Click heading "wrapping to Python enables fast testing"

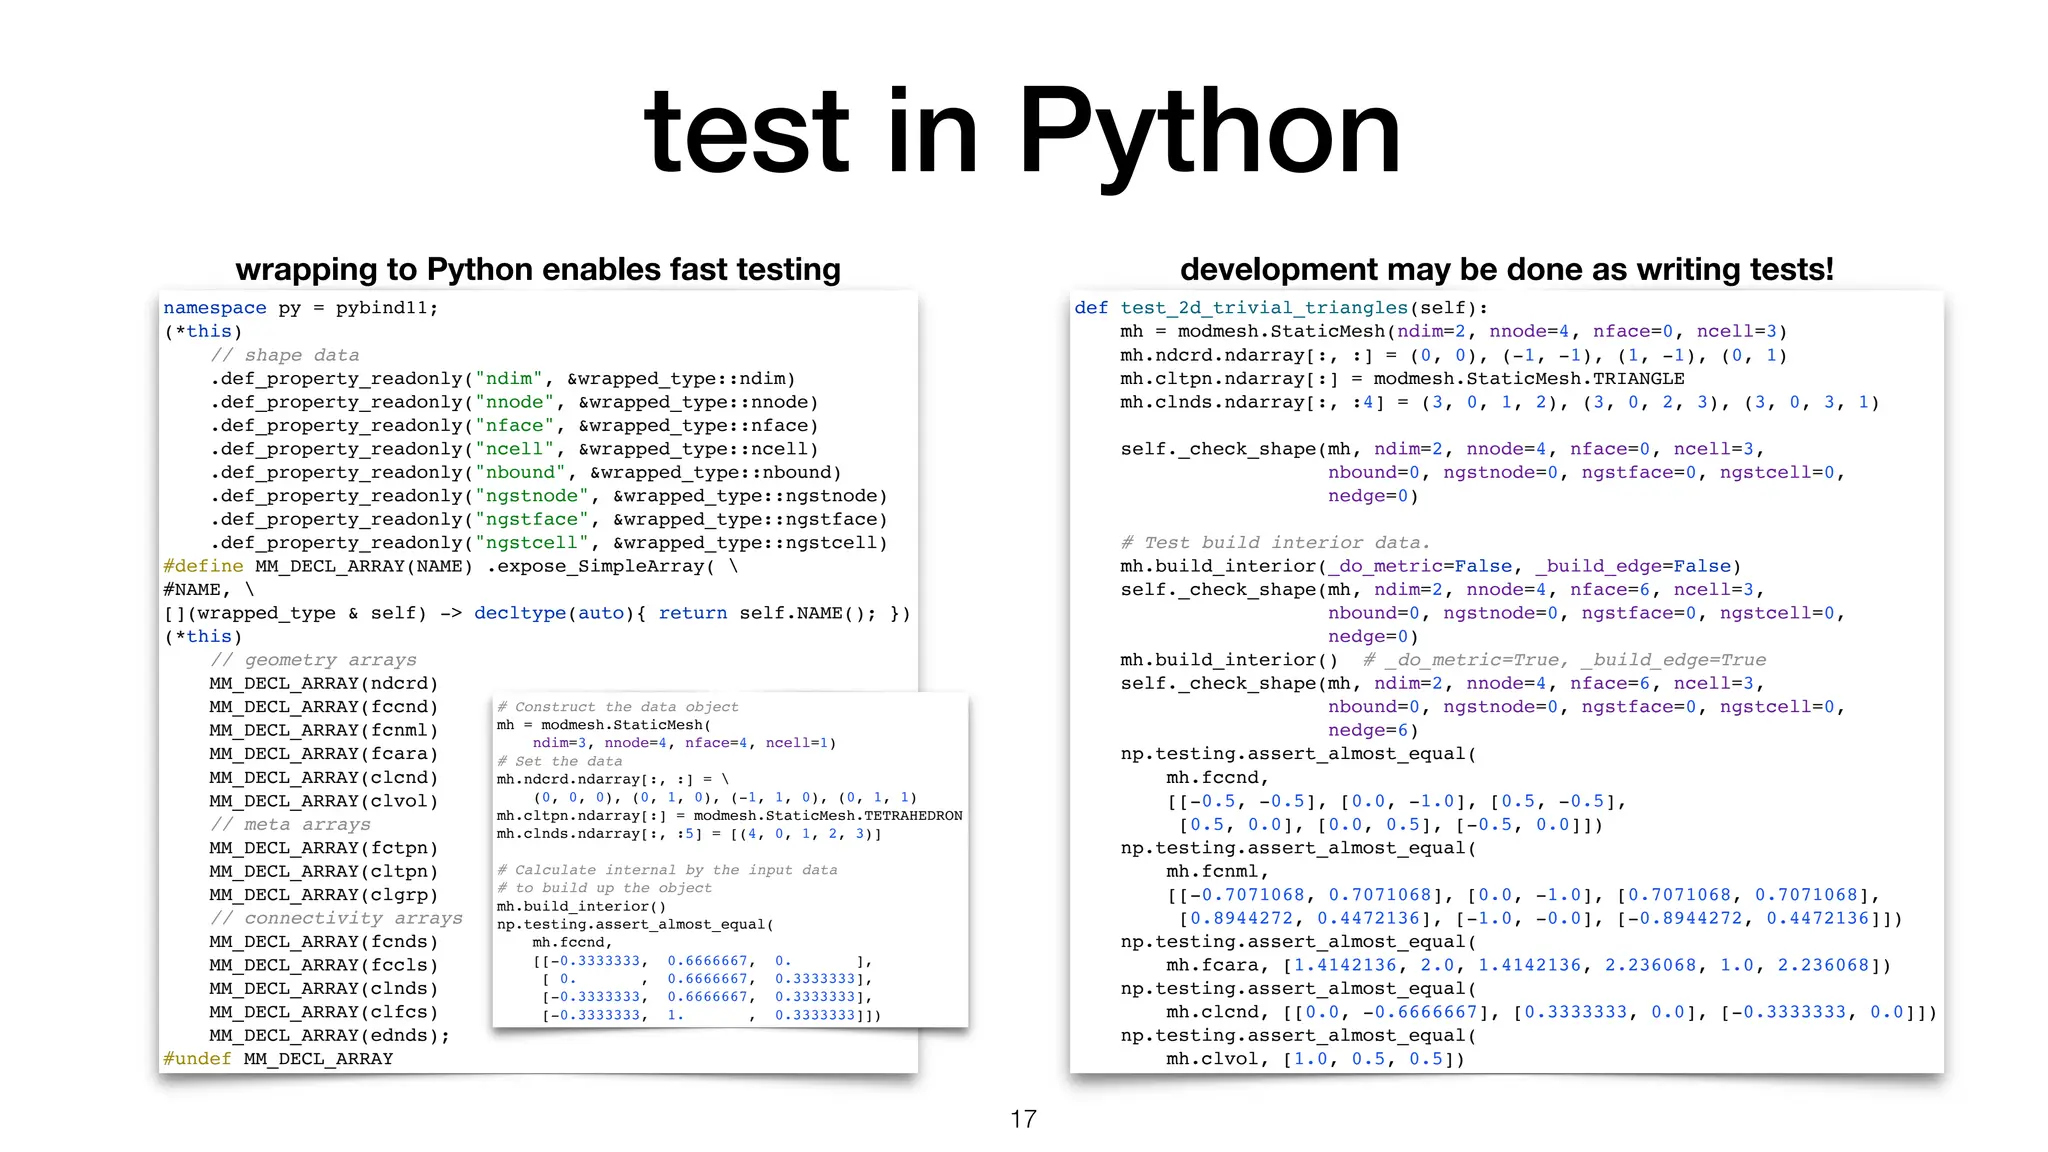click(x=538, y=269)
